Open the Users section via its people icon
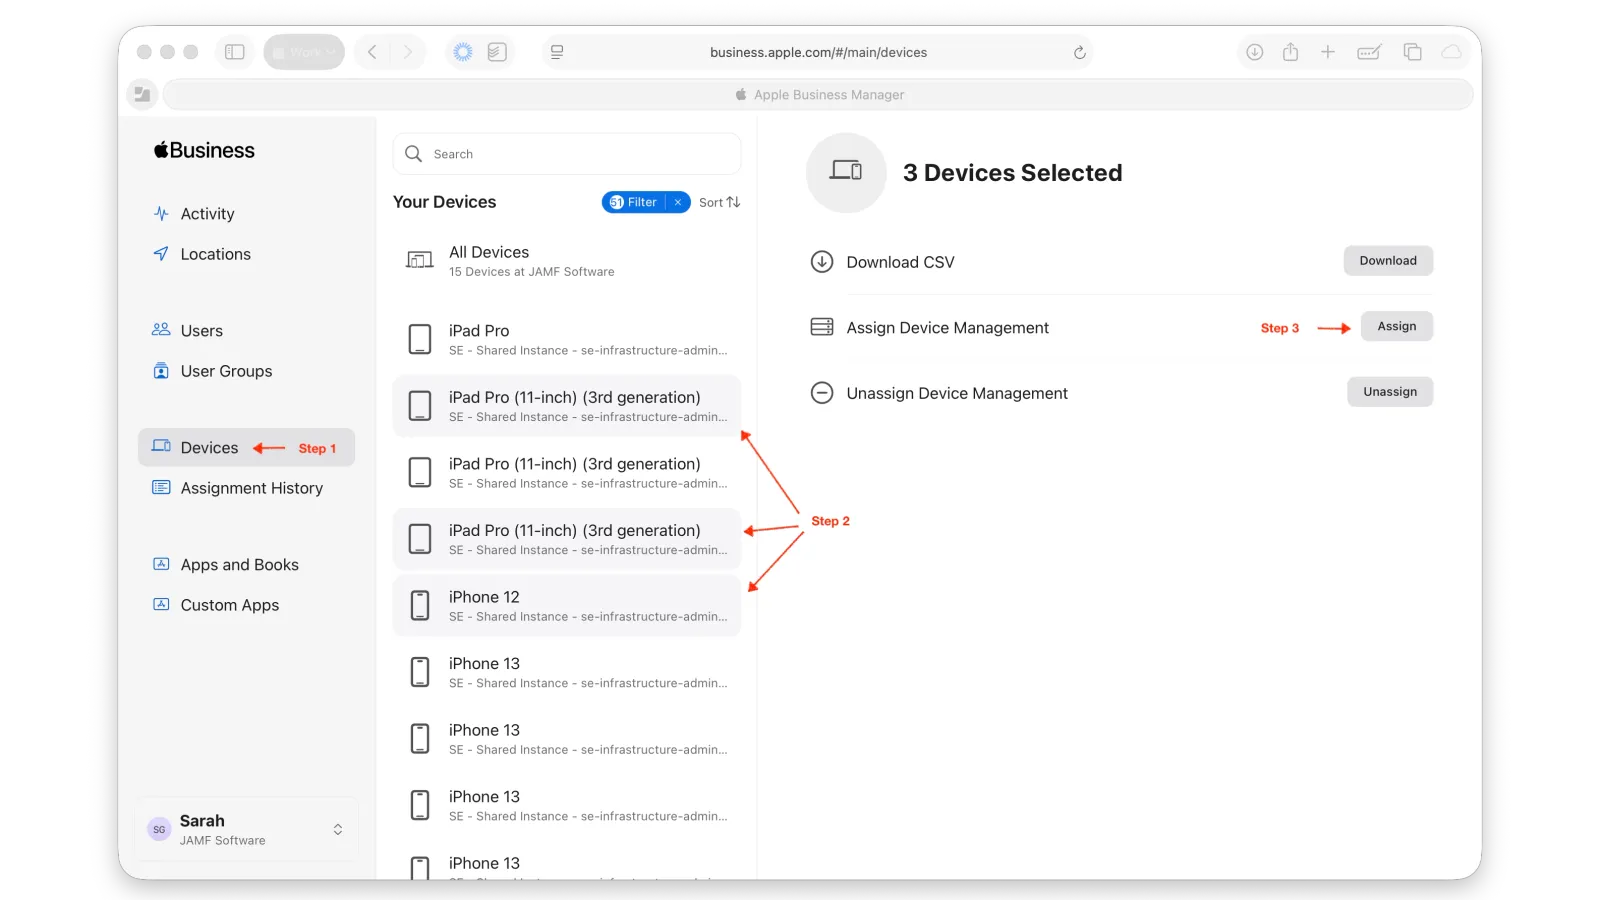 (x=161, y=330)
